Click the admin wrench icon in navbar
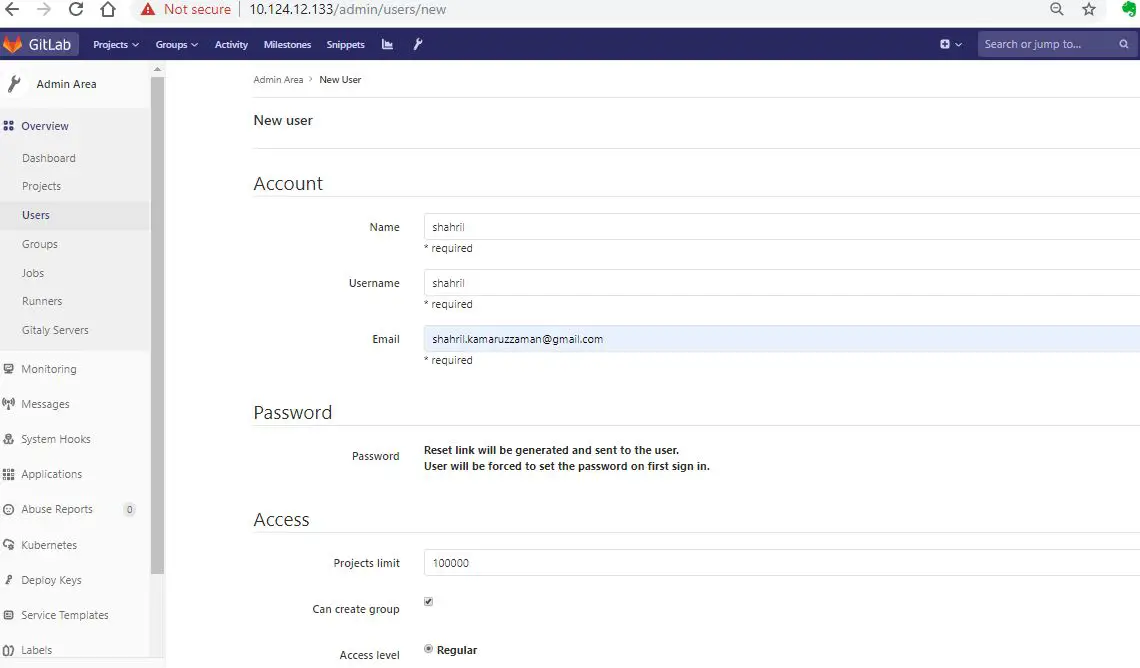 point(417,44)
